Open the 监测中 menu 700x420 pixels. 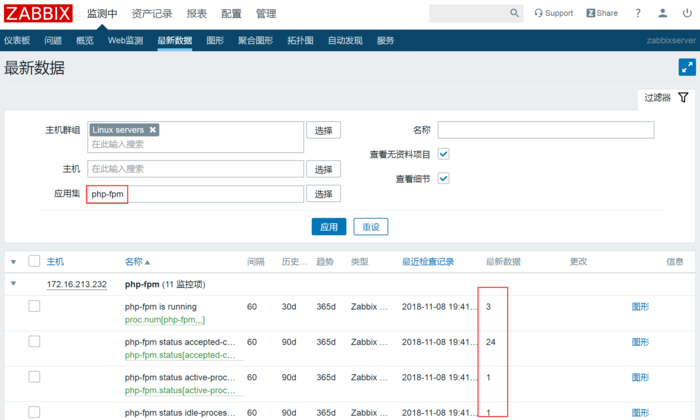point(102,14)
